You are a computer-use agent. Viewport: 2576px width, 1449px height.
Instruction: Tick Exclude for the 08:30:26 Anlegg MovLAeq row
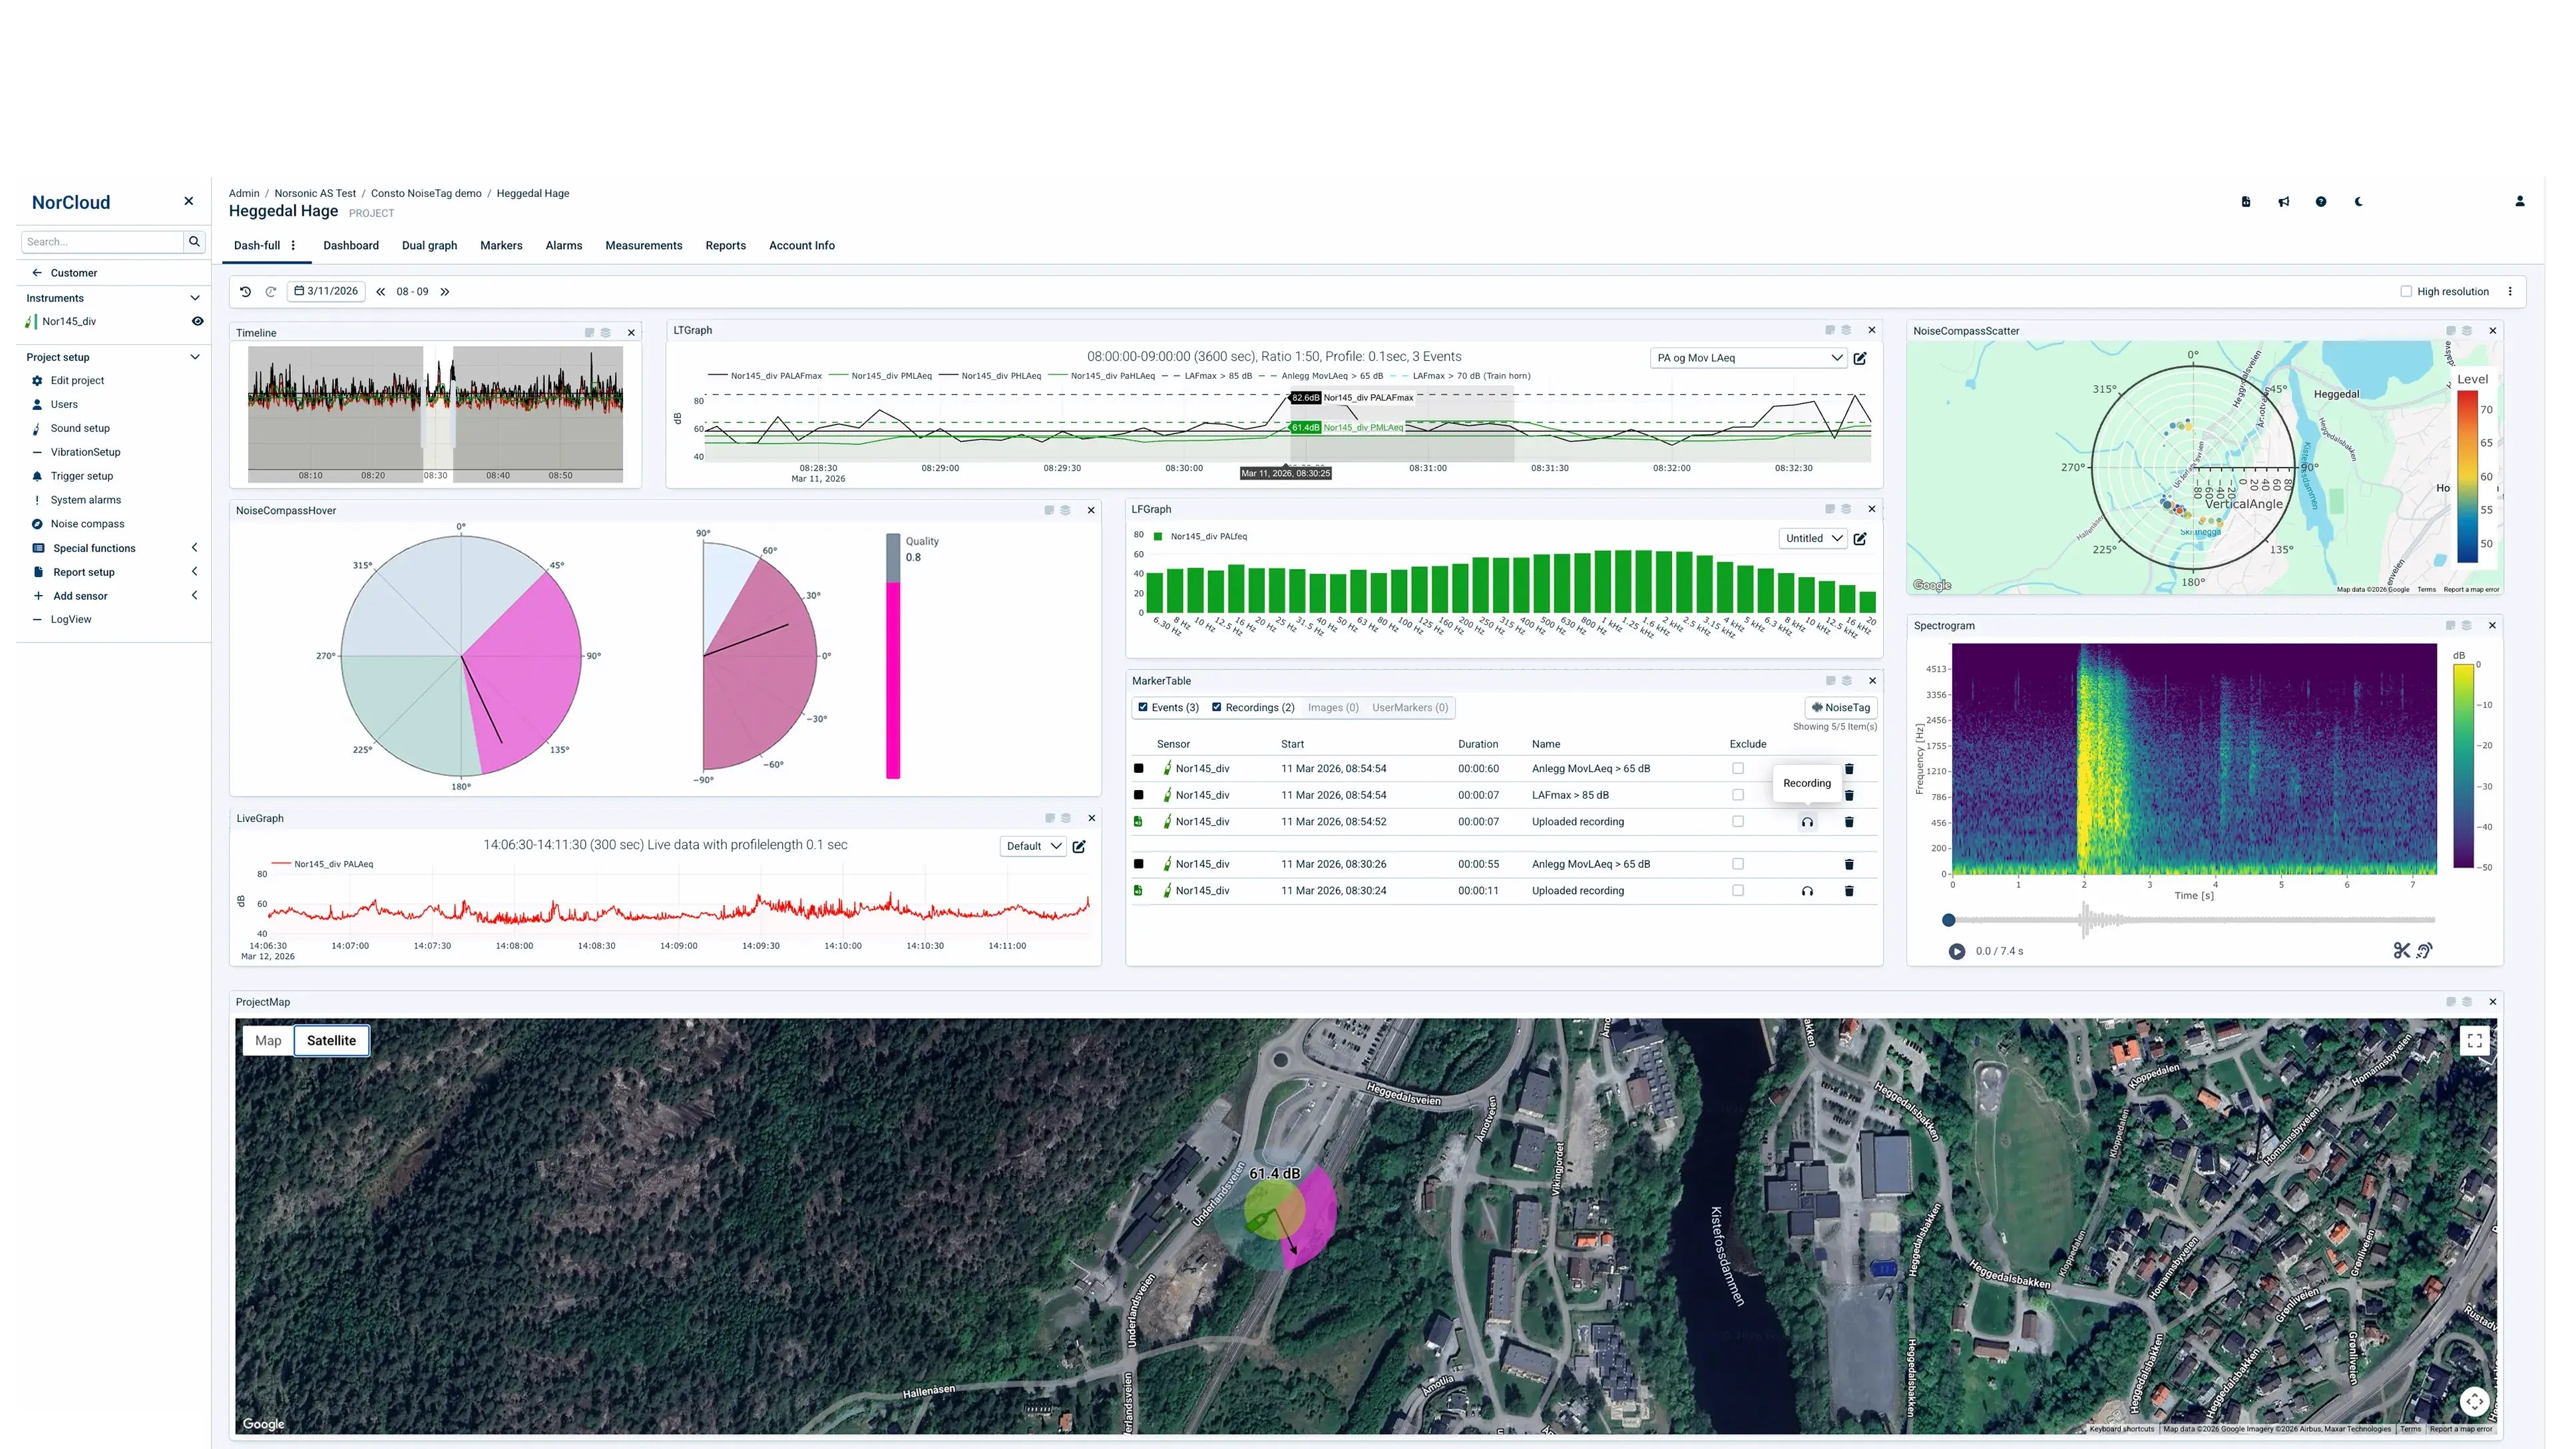pos(1738,864)
